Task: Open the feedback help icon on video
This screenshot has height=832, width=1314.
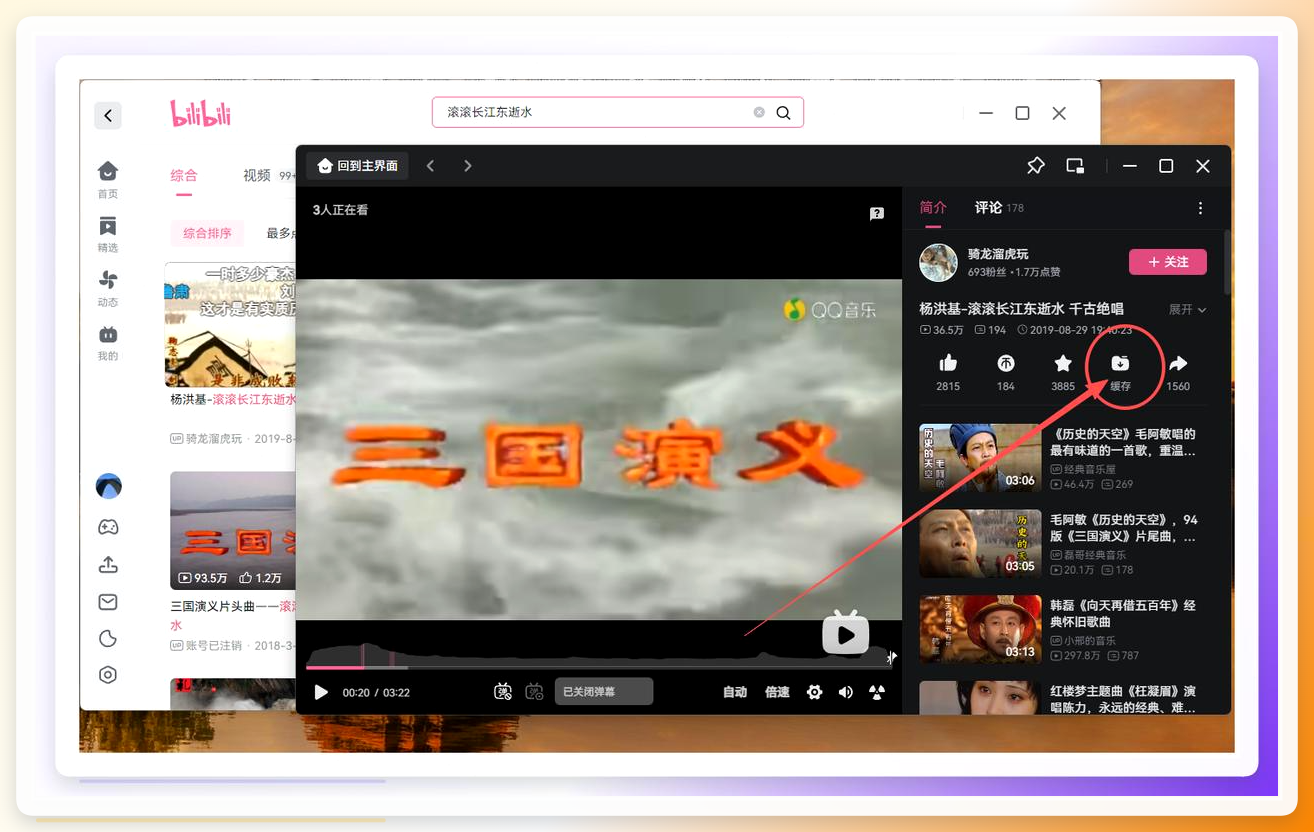Action: pyautogui.click(x=877, y=213)
